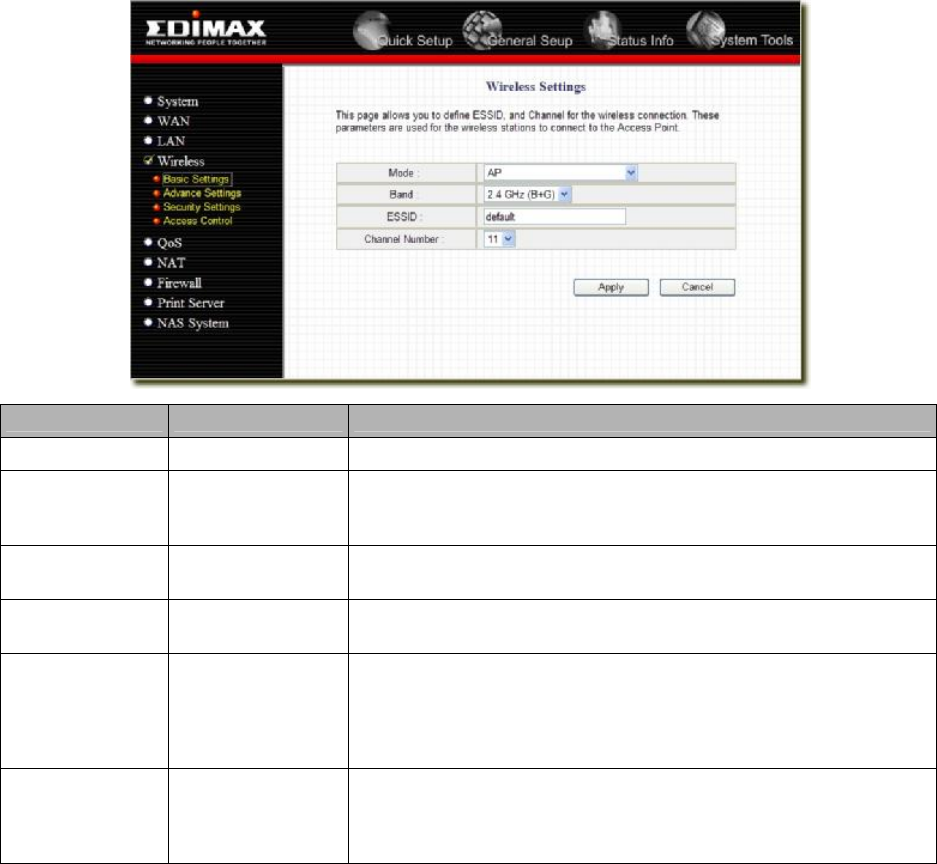The image size is (937, 864).
Task: Open Advance Settings under Wireless
Action: (202, 193)
